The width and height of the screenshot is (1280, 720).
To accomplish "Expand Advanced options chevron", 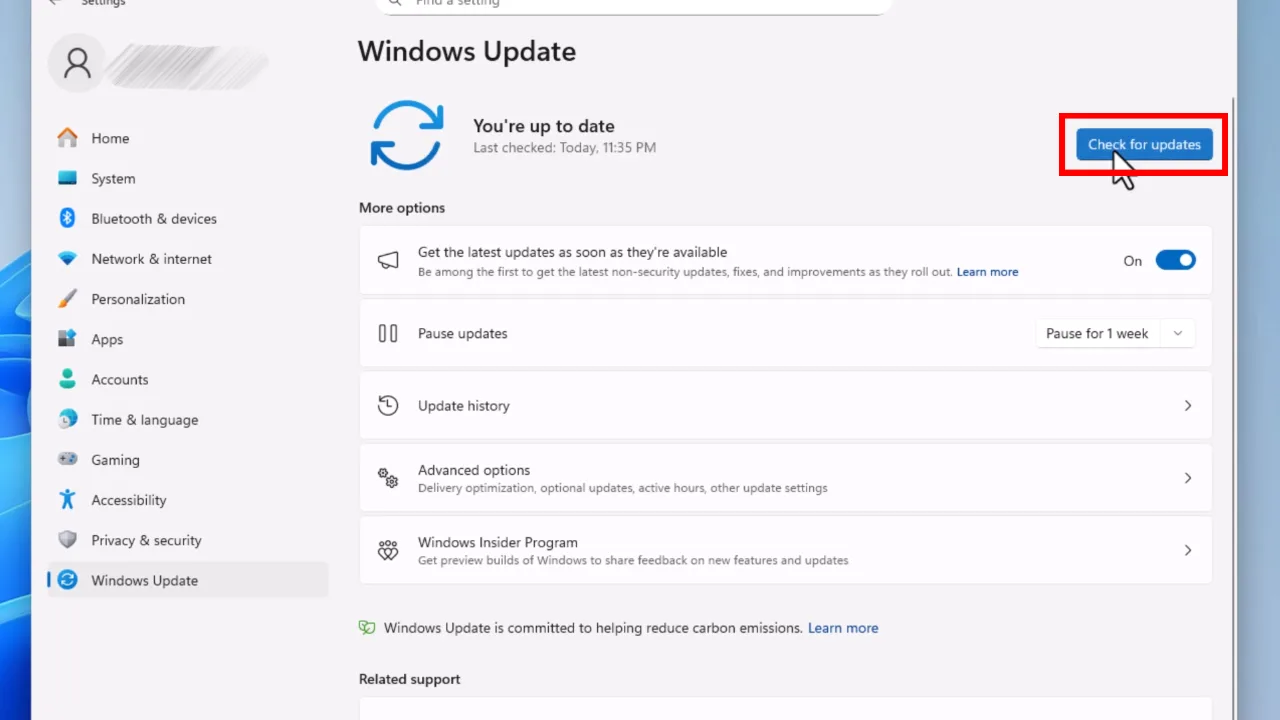I will (x=1188, y=478).
